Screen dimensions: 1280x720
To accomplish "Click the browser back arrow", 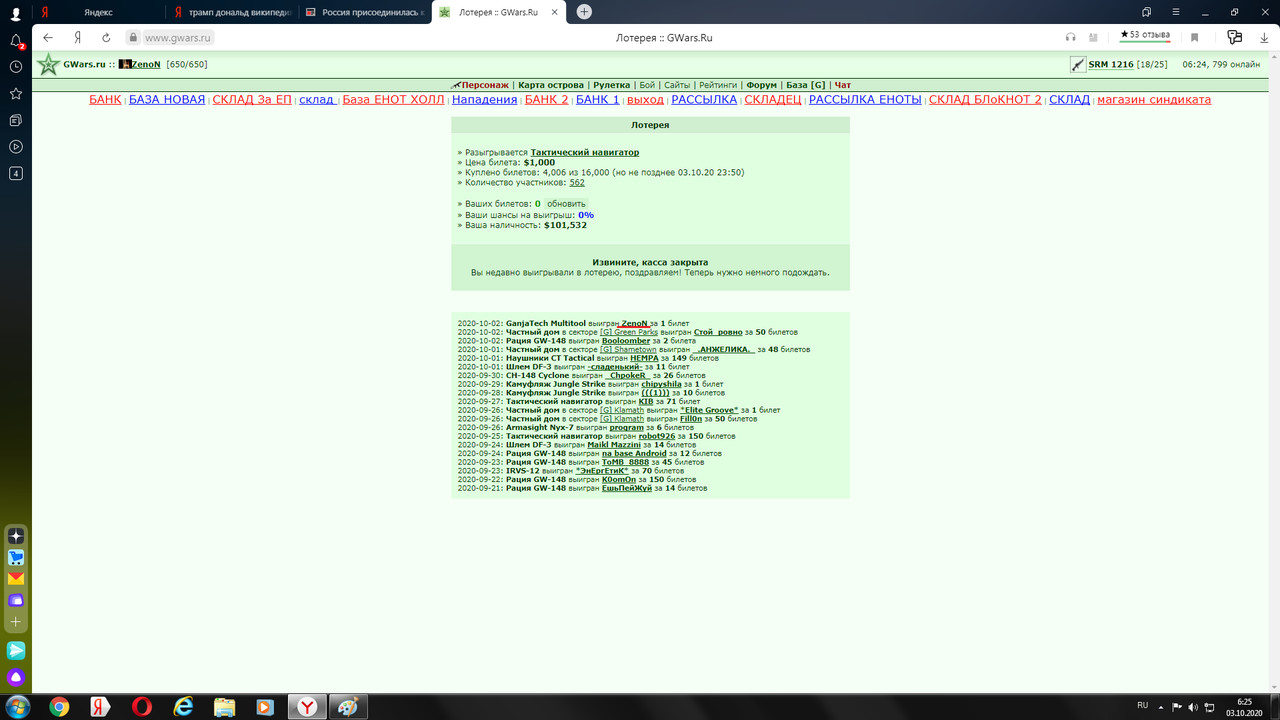I will point(48,37).
